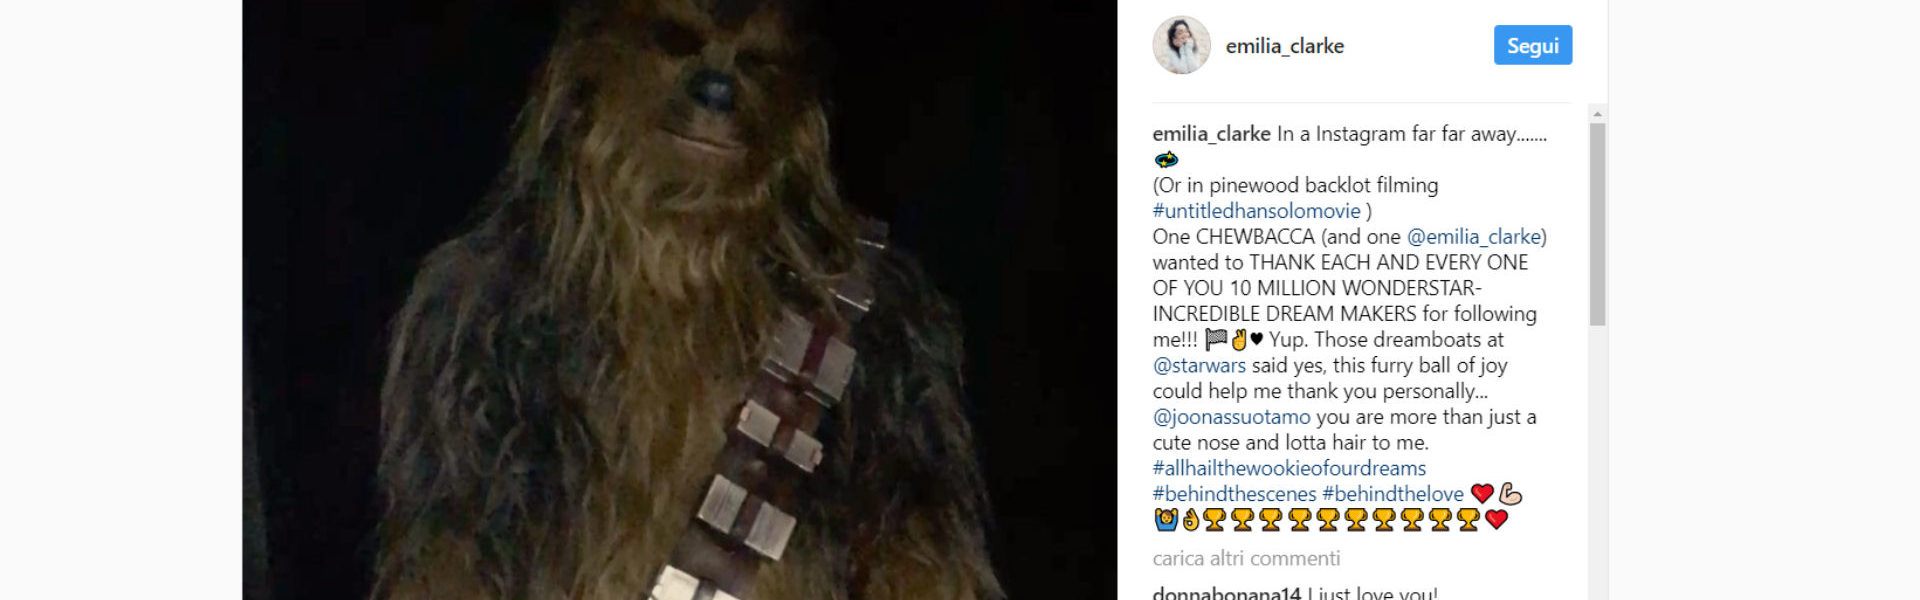Viewport: 1920px width, 600px height.
Task: Click the caption author name emilia_clarke
Action: (x=1211, y=134)
